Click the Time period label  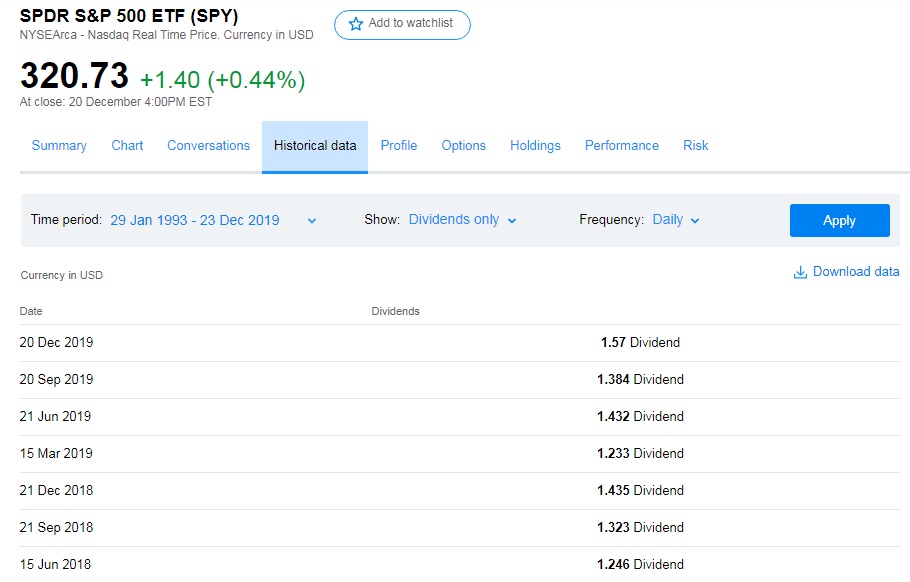(66, 219)
